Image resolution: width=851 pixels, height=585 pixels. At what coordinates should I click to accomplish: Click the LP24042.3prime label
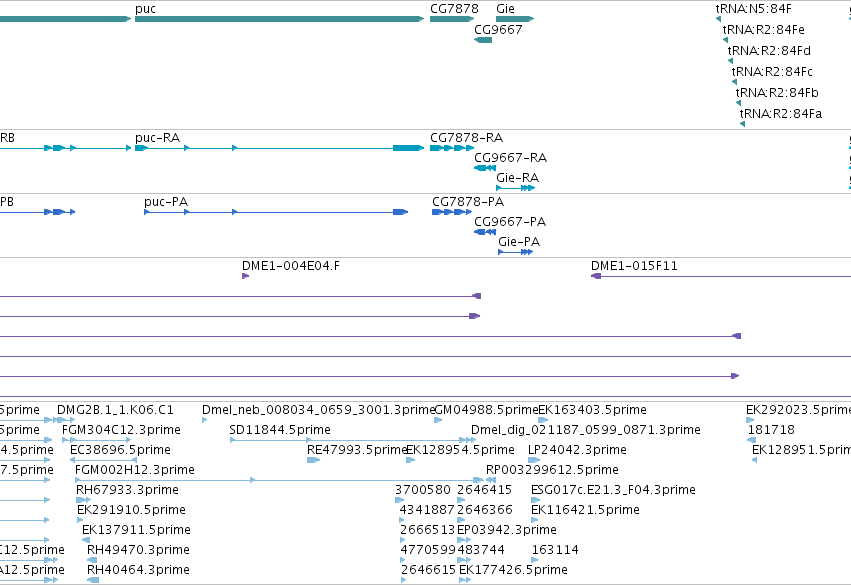[x=577, y=450]
